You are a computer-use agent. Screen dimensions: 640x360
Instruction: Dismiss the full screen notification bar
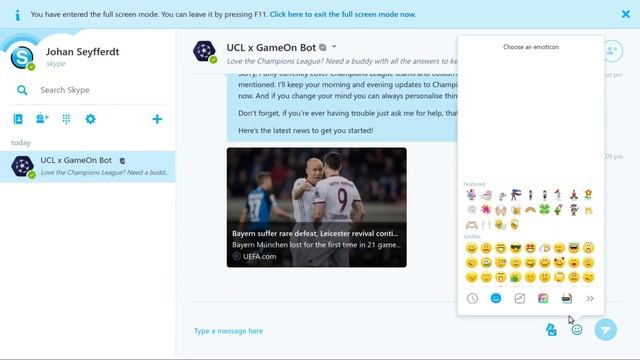[x=625, y=14]
